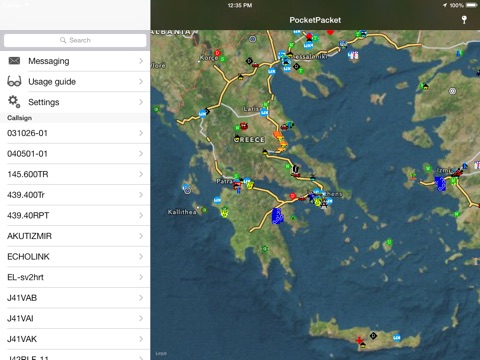The width and height of the screenshot is (480, 360).
Task: Click the Messaging envelope icon
Action: click(x=14, y=61)
